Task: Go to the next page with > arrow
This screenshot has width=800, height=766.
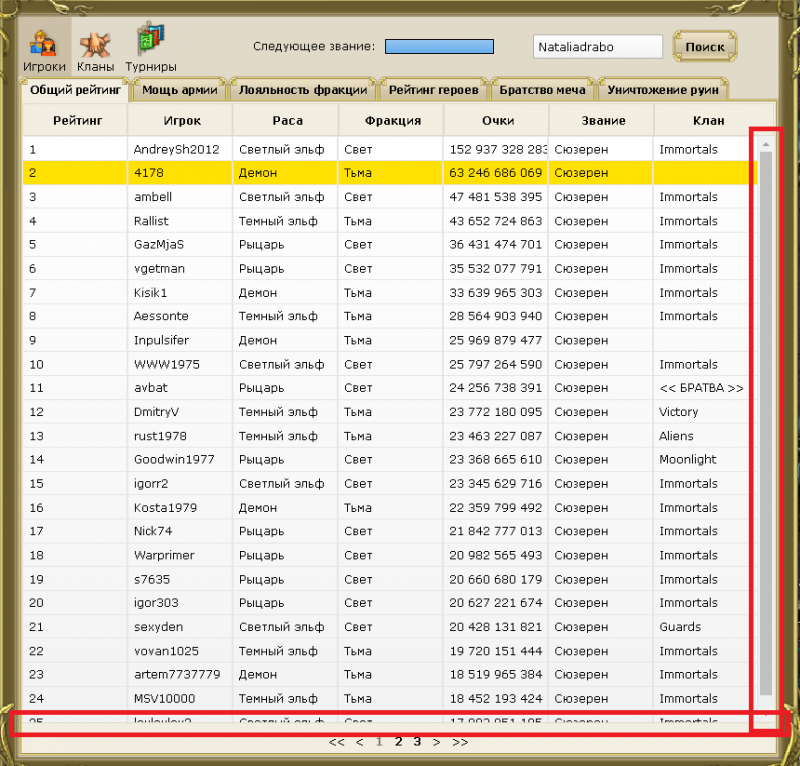Action: 437,742
